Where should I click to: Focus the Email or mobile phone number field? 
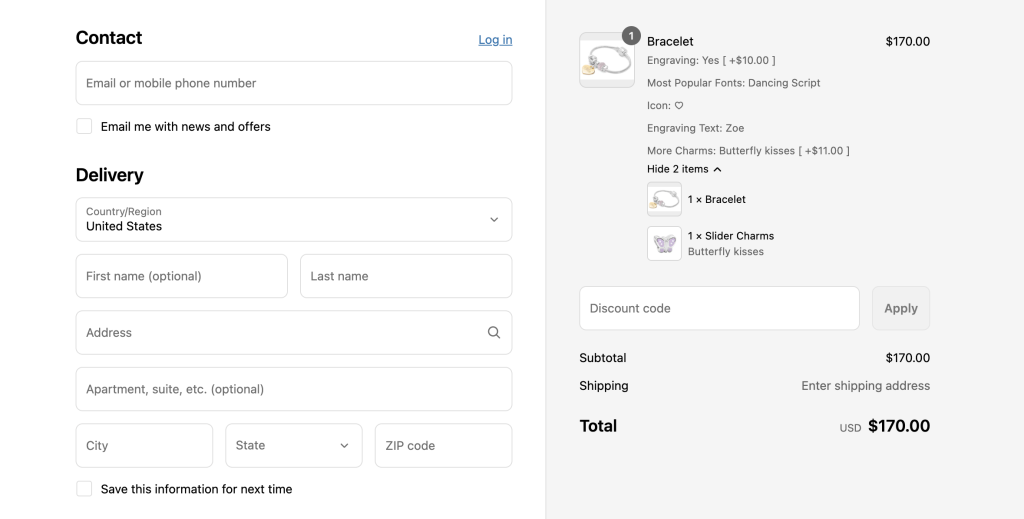pyautogui.click(x=294, y=83)
